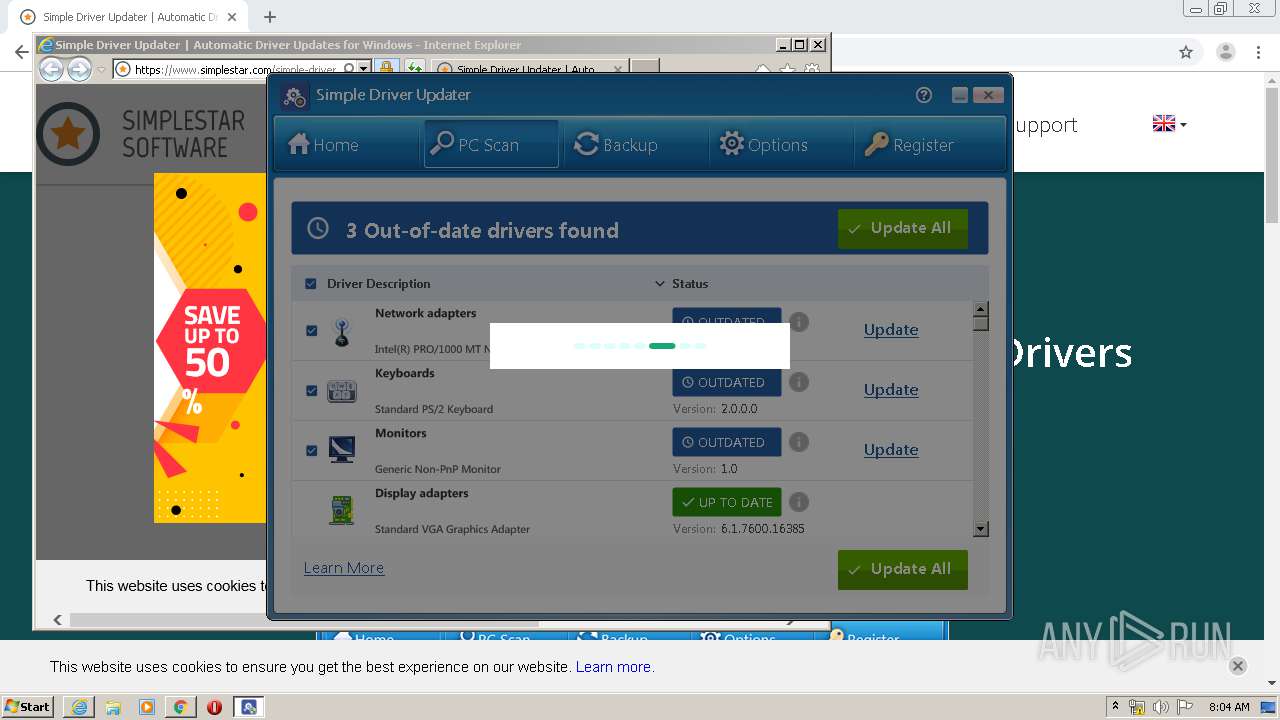The height and width of the screenshot is (720, 1280).
Task: Click the security lock icon in IE
Action: pos(386,68)
